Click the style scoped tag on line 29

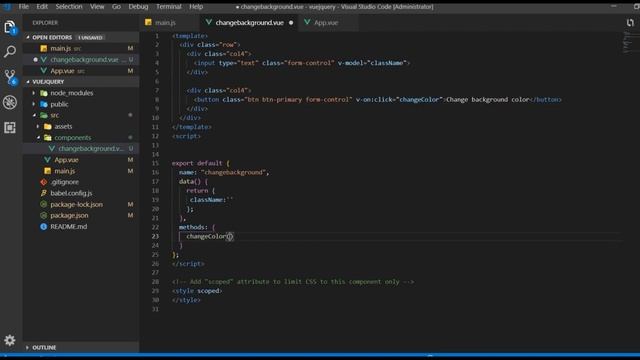coord(197,291)
